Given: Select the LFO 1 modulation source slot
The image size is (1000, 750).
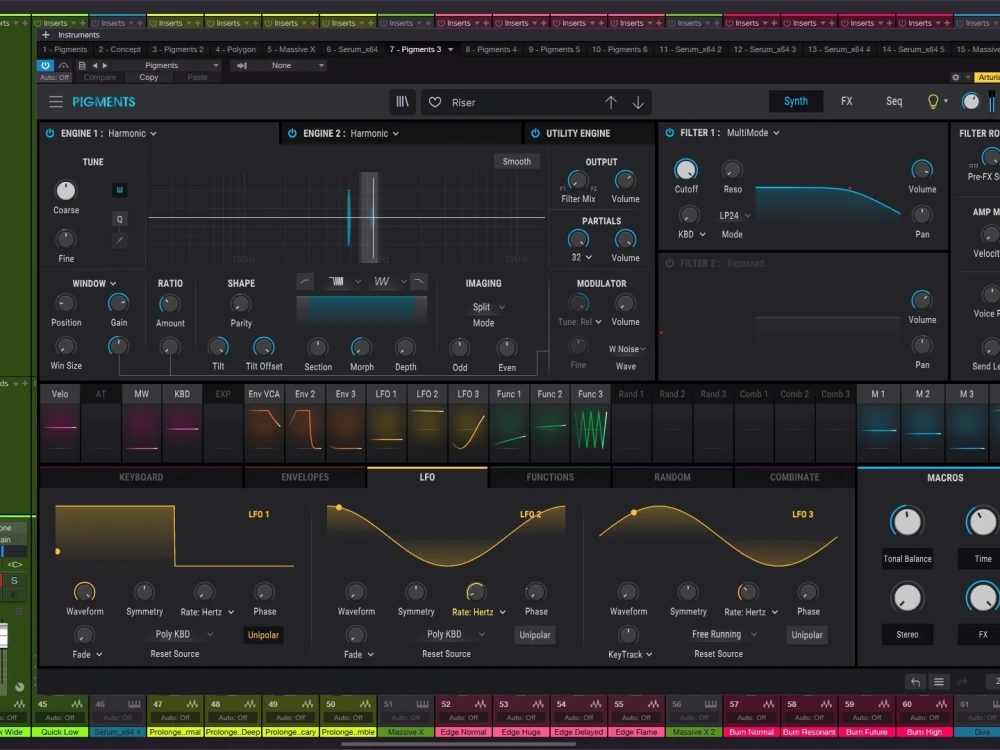Looking at the screenshot, I should click(386, 423).
